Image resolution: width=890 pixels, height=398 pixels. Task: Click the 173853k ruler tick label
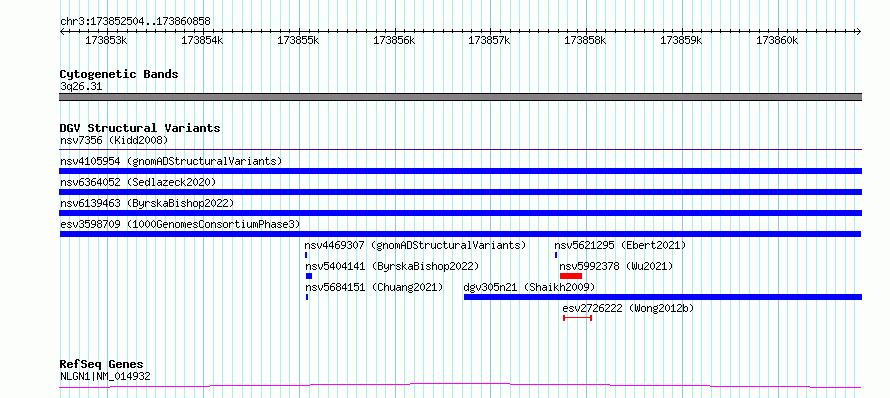[x=106, y=40]
